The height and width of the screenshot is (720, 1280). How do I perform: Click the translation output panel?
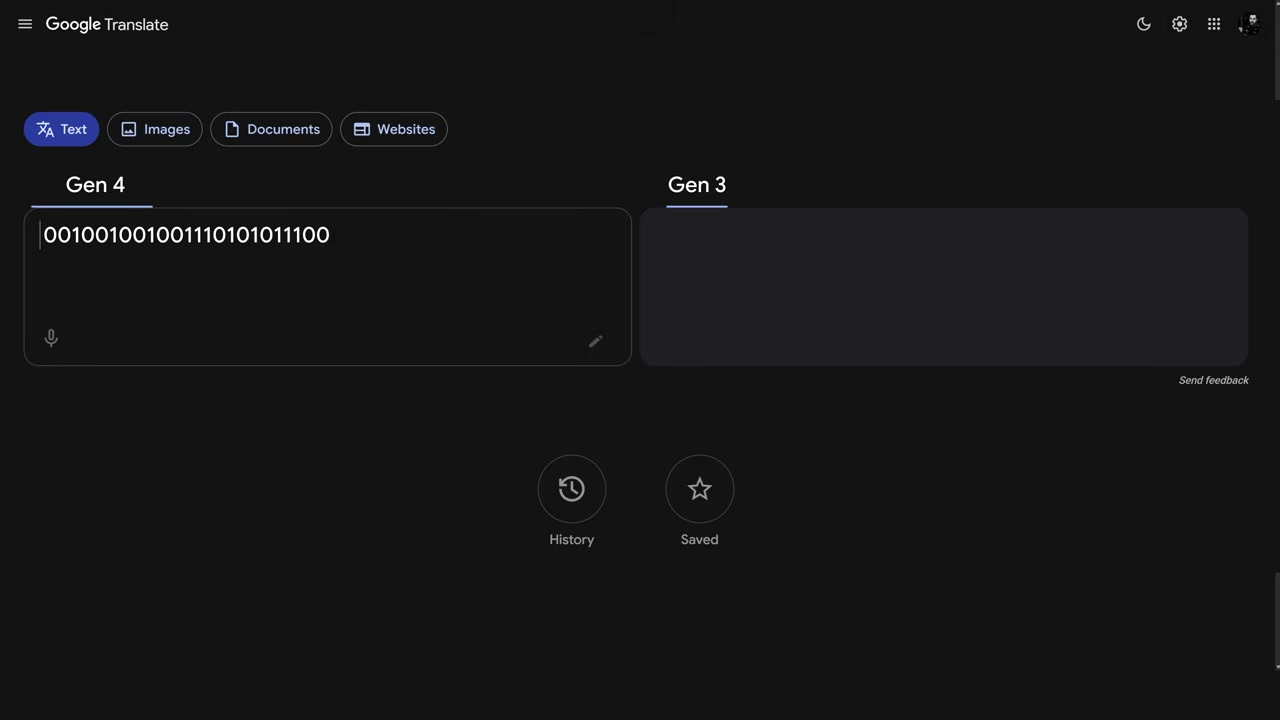[x=944, y=286]
